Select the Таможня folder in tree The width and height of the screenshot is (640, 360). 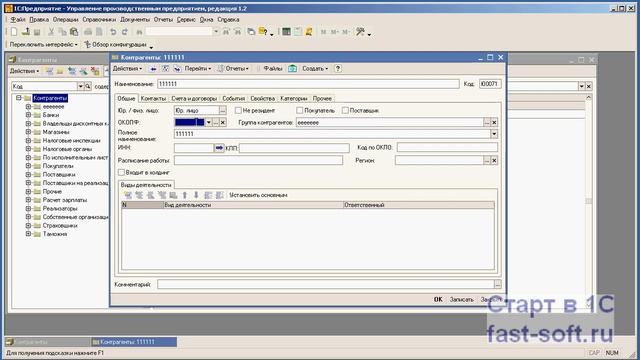click(x=55, y=234)
